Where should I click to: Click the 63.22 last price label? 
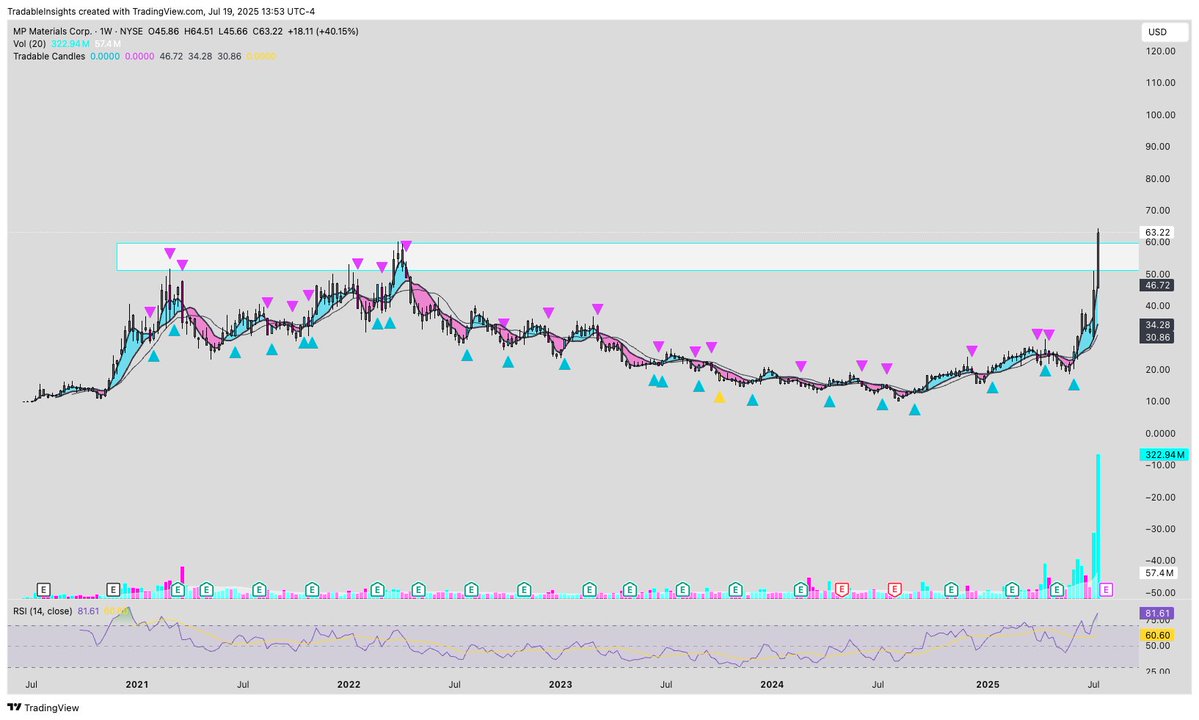click(1157, 232)
